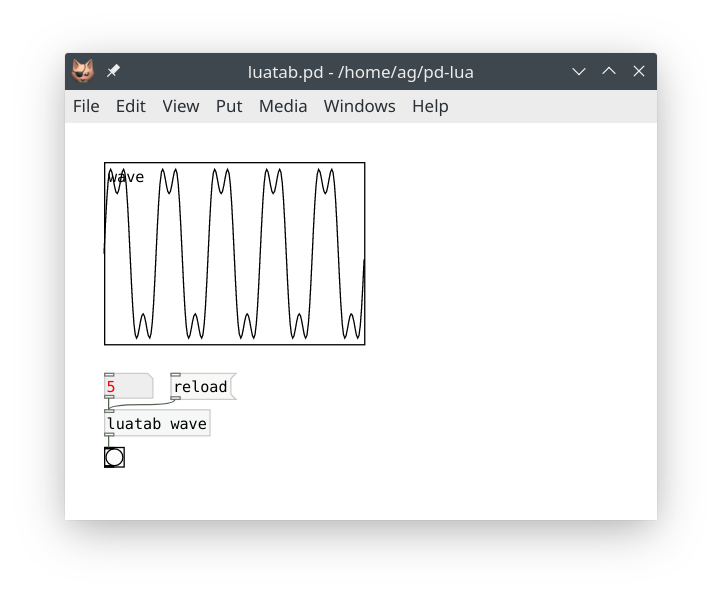The image size is (722, 597).
Task: Open the Edit menu
Action: (130, 106)
